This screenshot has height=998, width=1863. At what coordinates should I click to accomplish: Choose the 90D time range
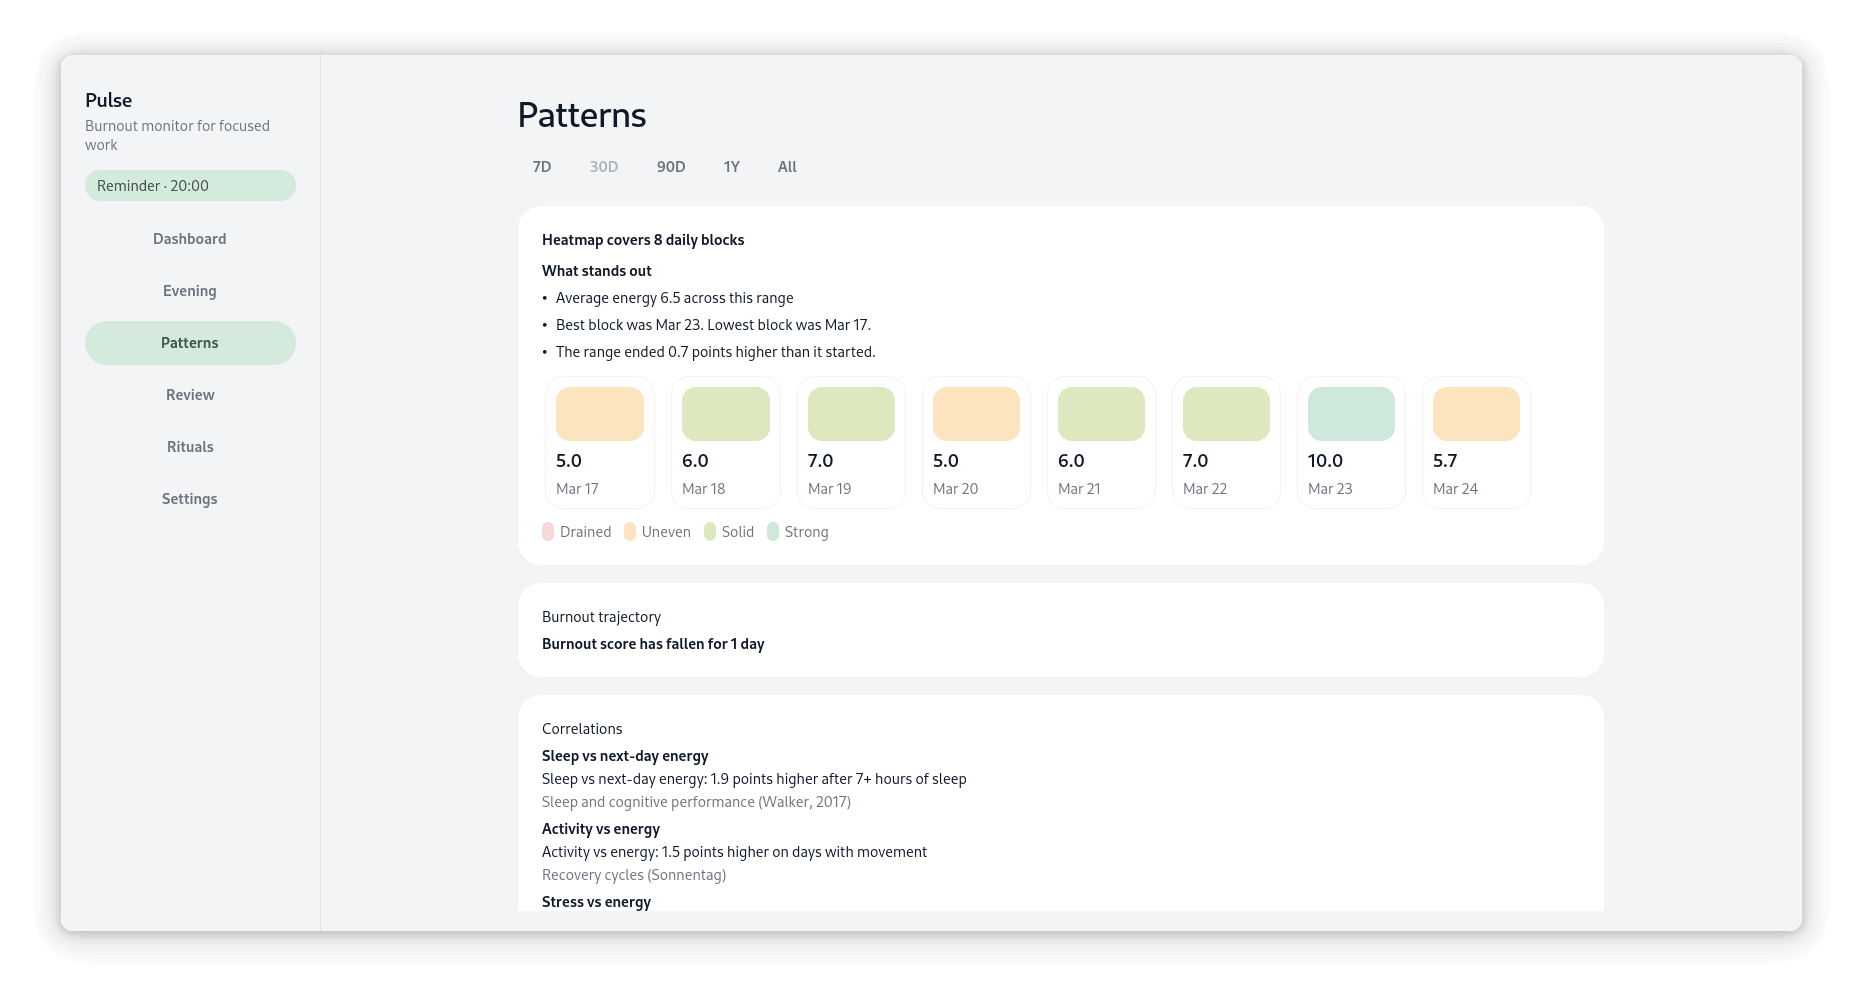pyautogui.click(x=671, y=167)
